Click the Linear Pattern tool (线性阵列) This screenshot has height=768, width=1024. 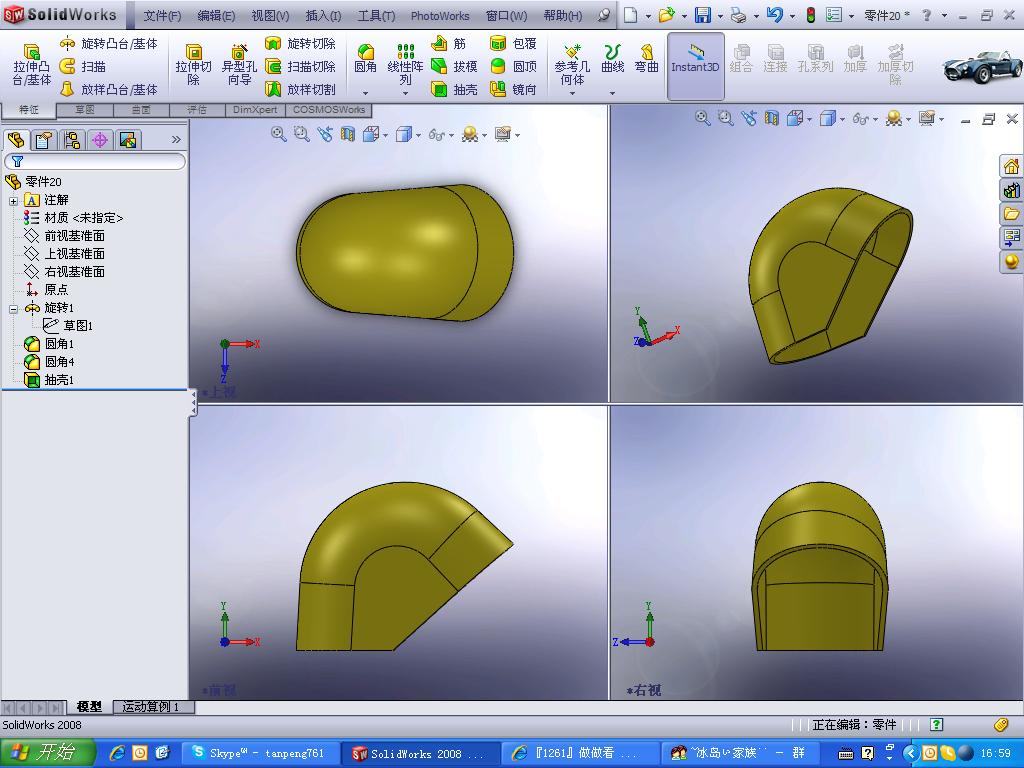pyautogui.click(x=406, y=65)
